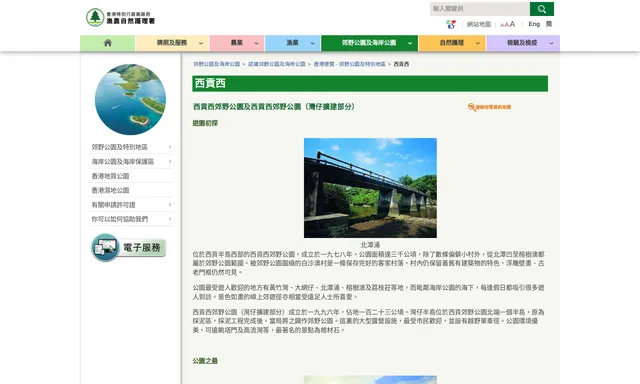The width and height of the screenshot is (640, 384).
Task: Click the orange map magnifier icon
Action: point(472,107)
